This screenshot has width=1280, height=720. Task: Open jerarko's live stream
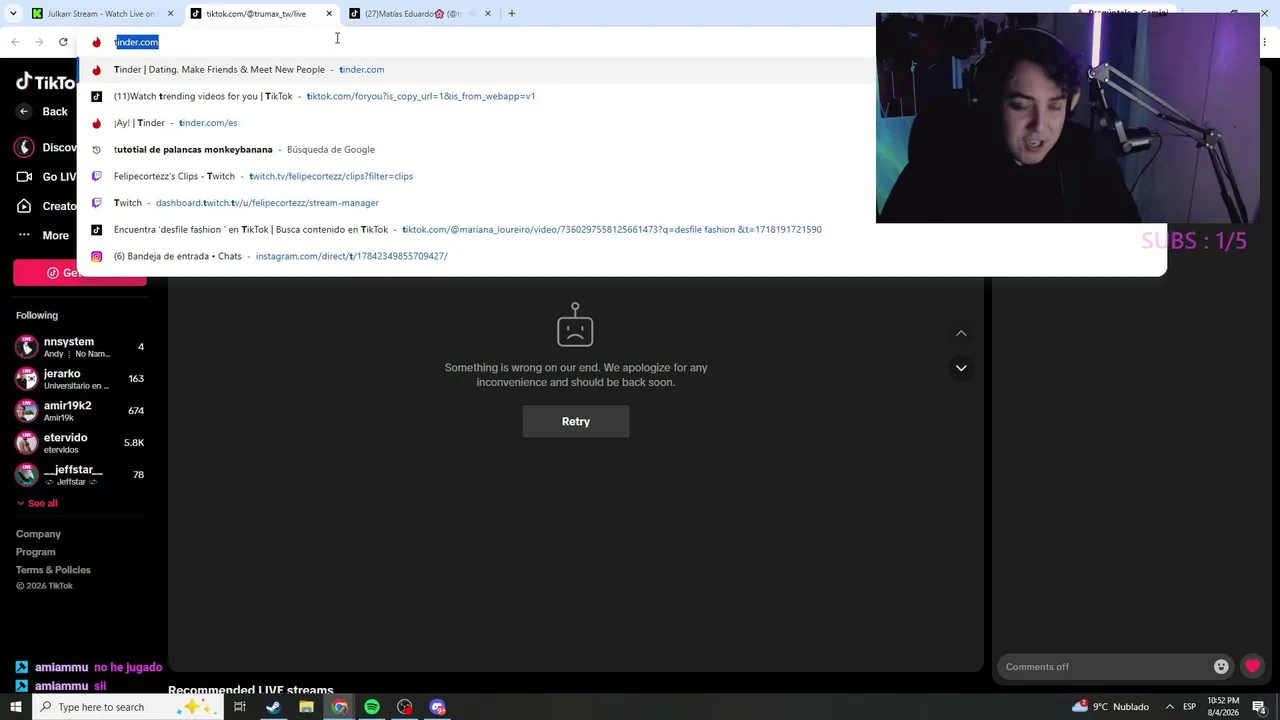tap(81, 379)
